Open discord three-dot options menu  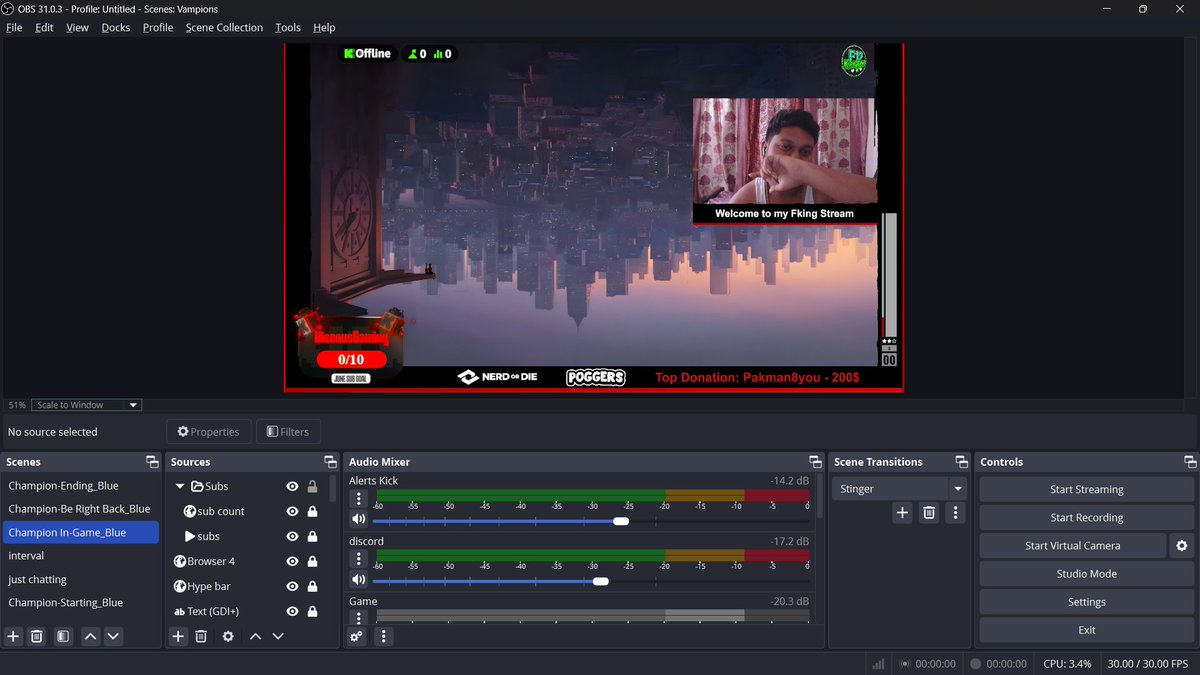[x=359, y=560]
